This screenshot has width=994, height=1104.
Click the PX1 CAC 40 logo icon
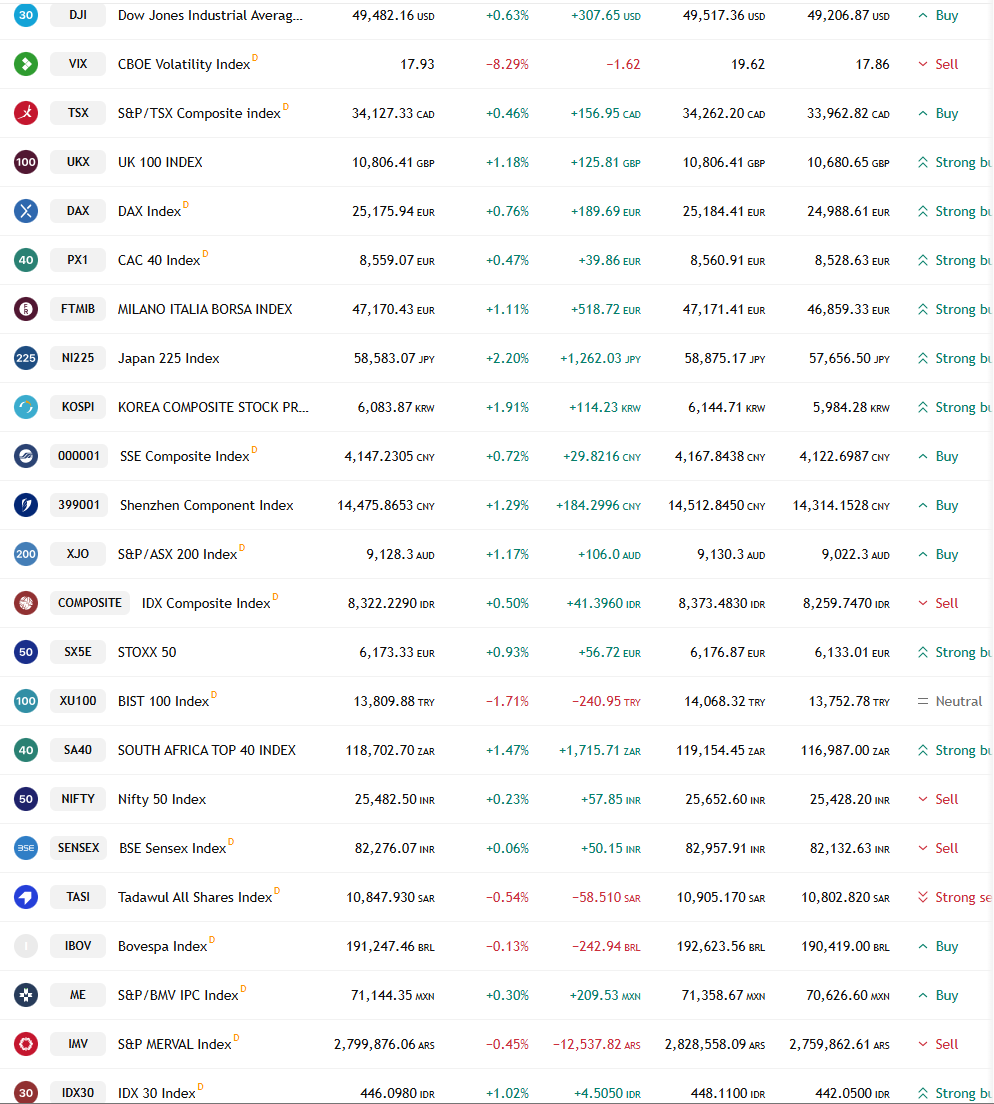coord(26,260)
